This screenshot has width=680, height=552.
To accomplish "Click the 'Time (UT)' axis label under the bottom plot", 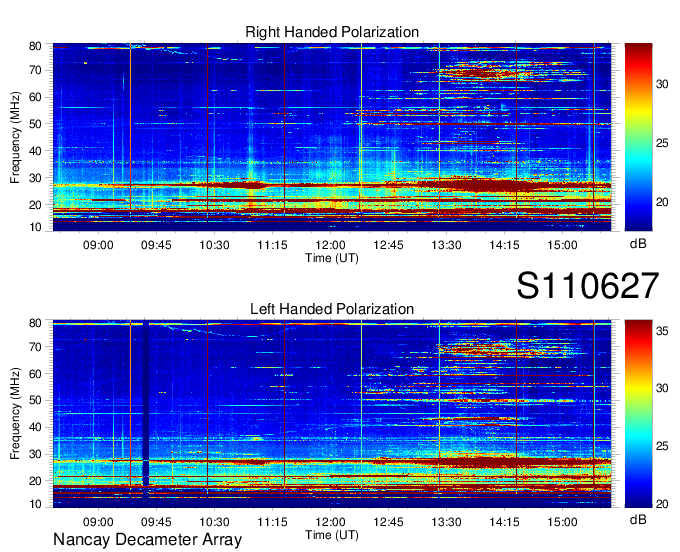I will click(x=332, y=535).
